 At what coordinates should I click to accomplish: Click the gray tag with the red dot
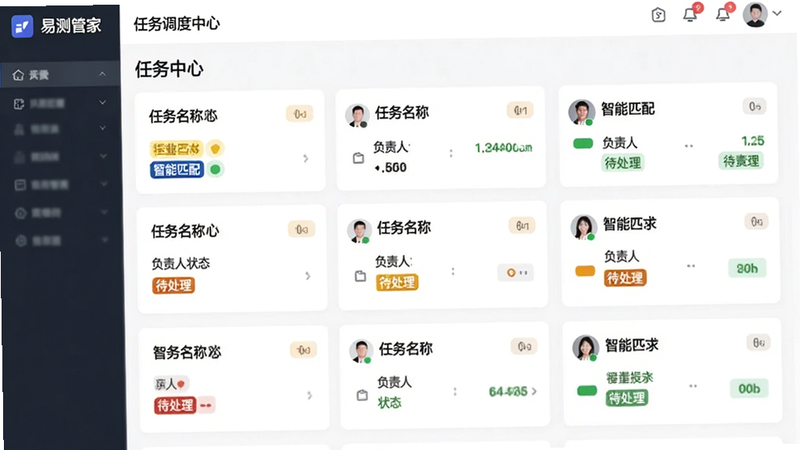170,384
